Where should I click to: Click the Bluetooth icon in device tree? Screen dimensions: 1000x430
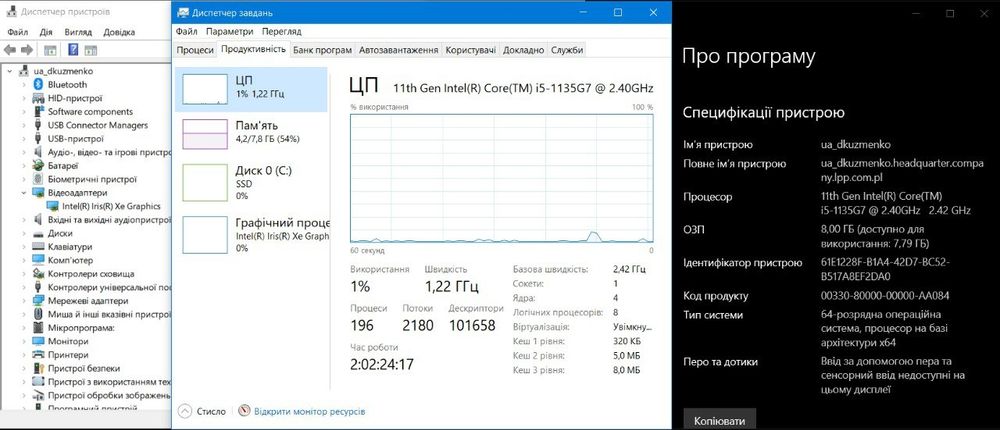[x=38, y=84]
